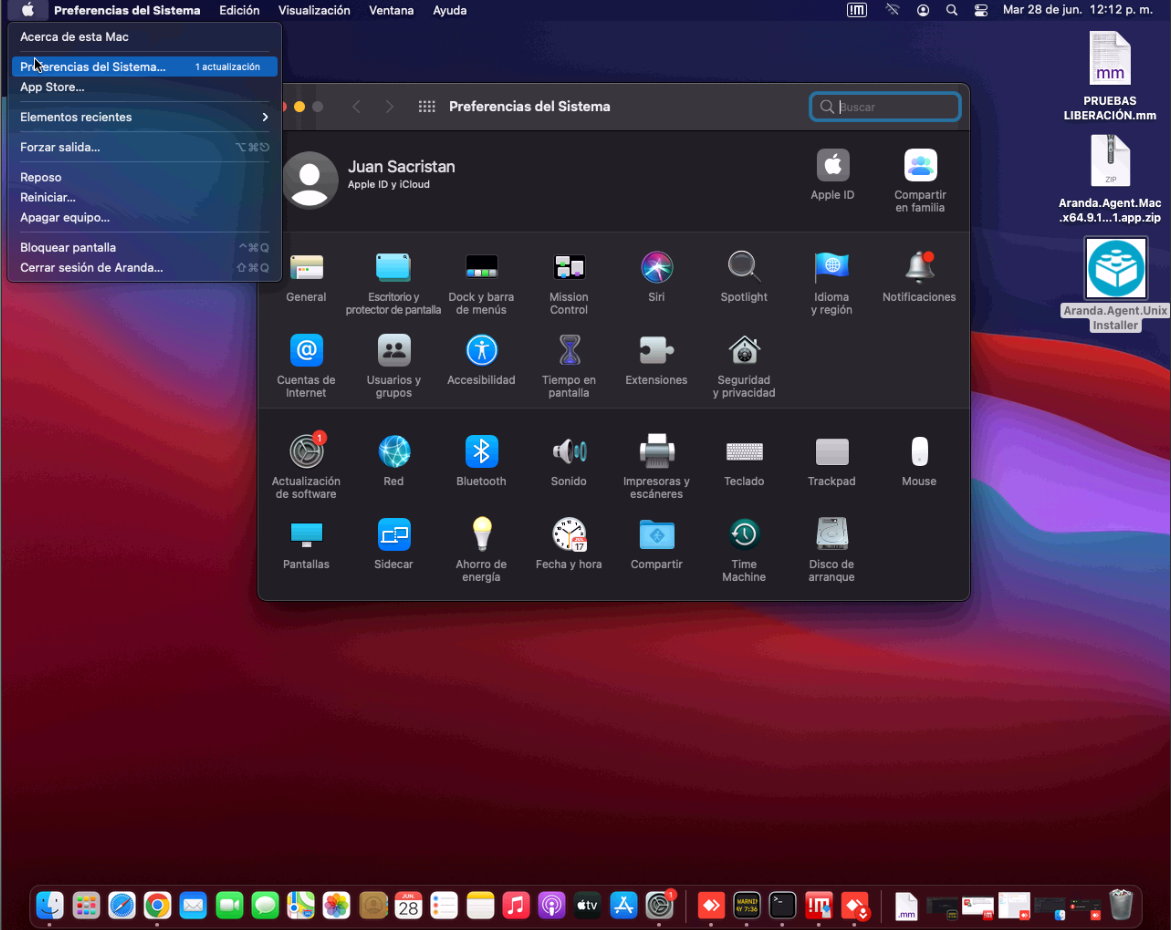1171x930 pixels.
Task: Launch Google Chrome from the Dock
Action: [157, 905]
